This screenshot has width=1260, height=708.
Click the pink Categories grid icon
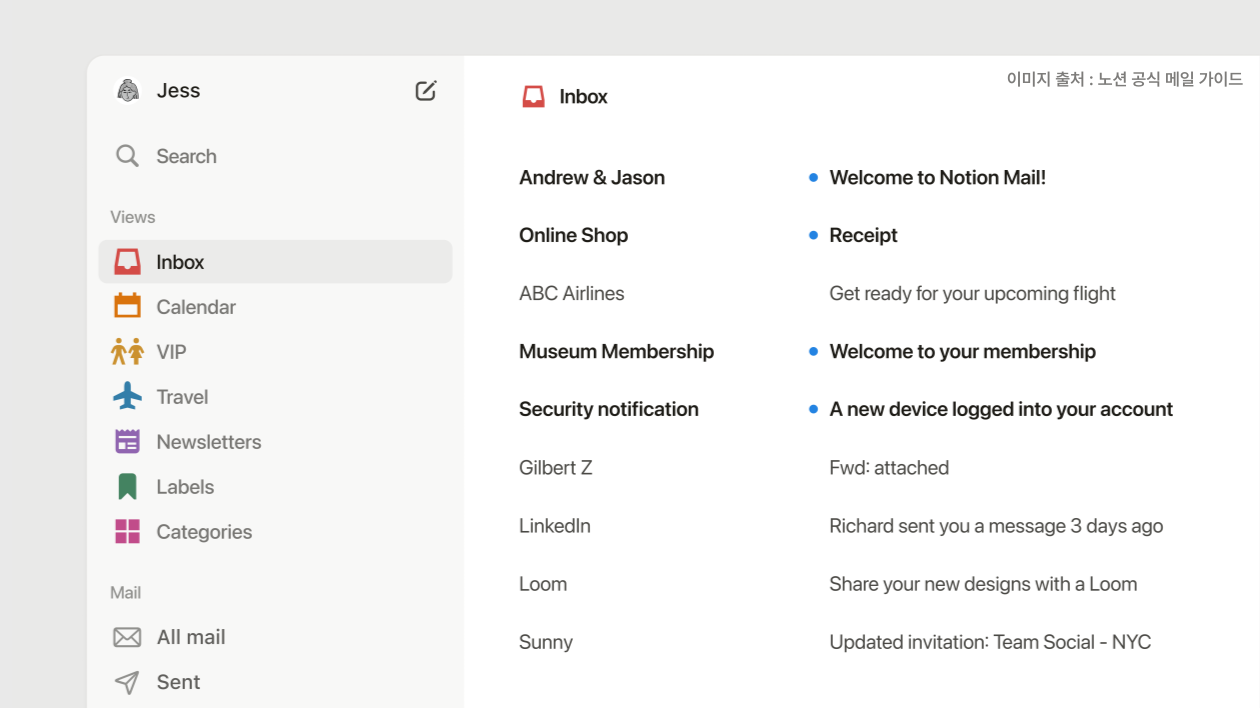coord(127,531)
